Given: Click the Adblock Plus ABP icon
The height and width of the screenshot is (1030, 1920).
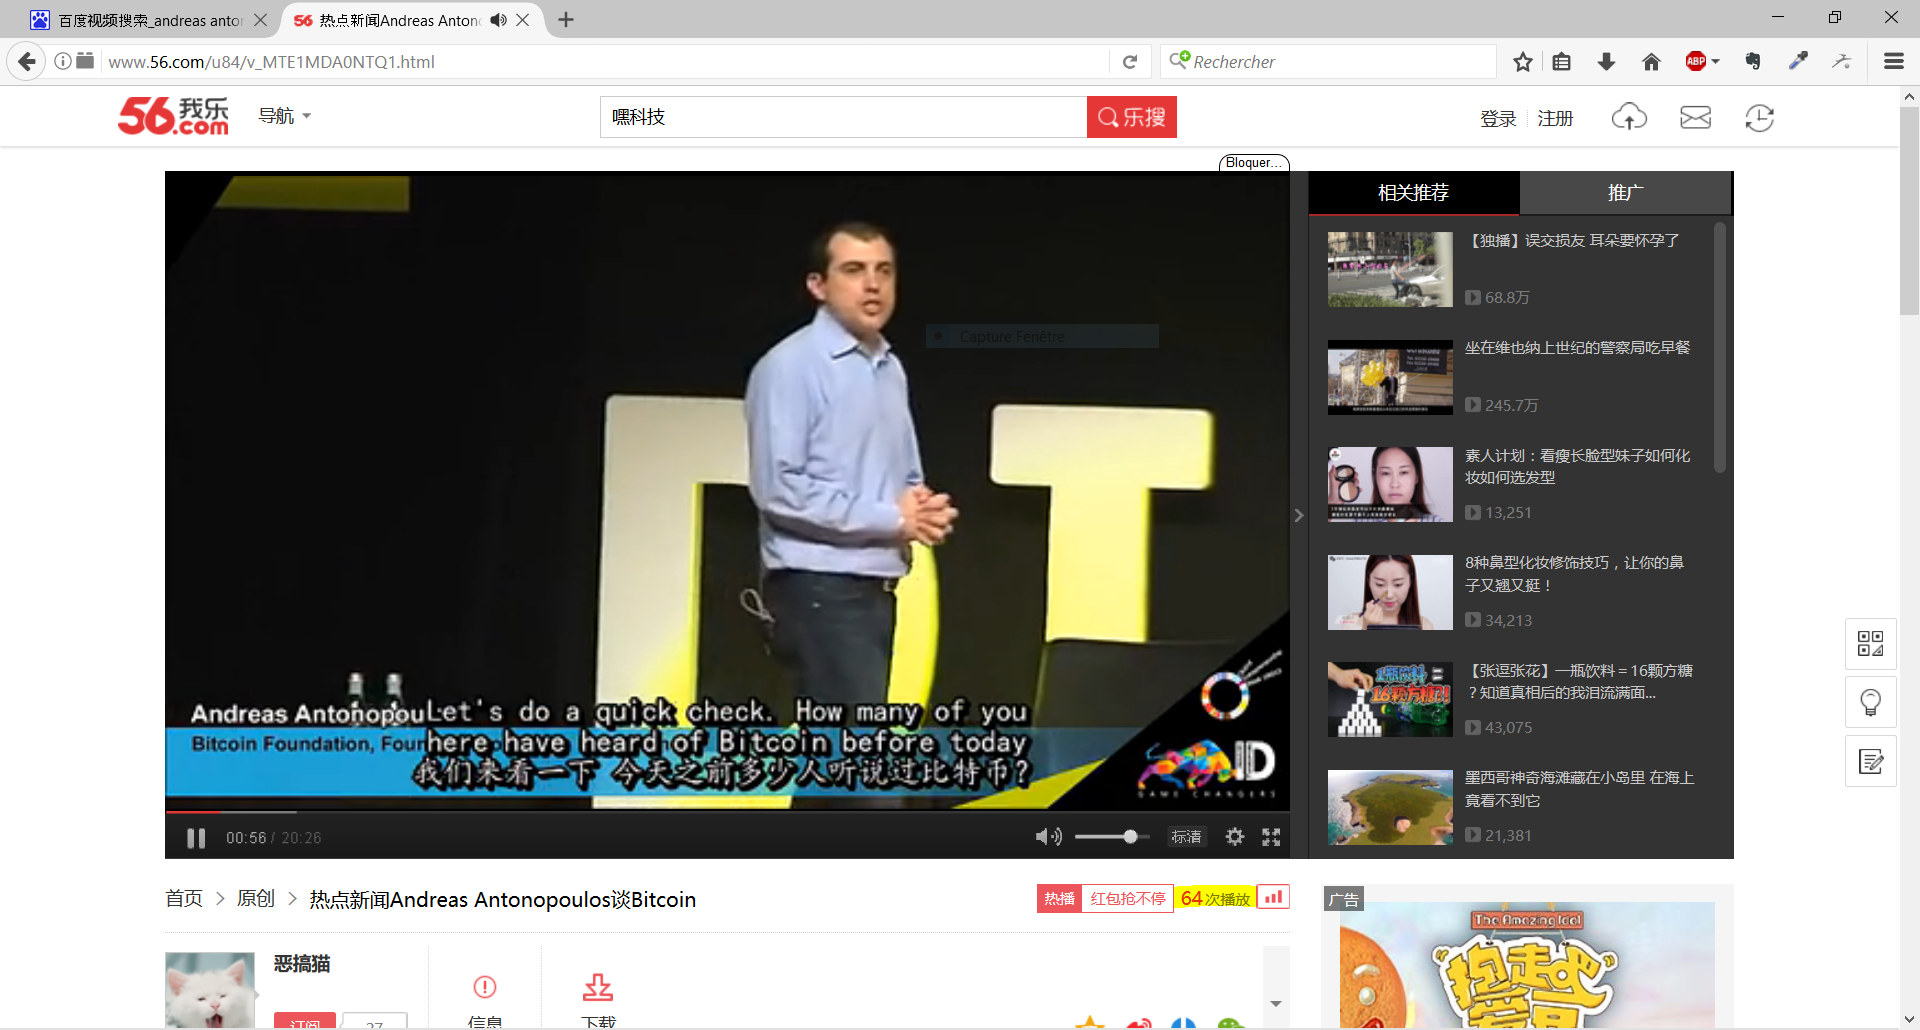Looking at the screenshot, I should point(1696,62).
